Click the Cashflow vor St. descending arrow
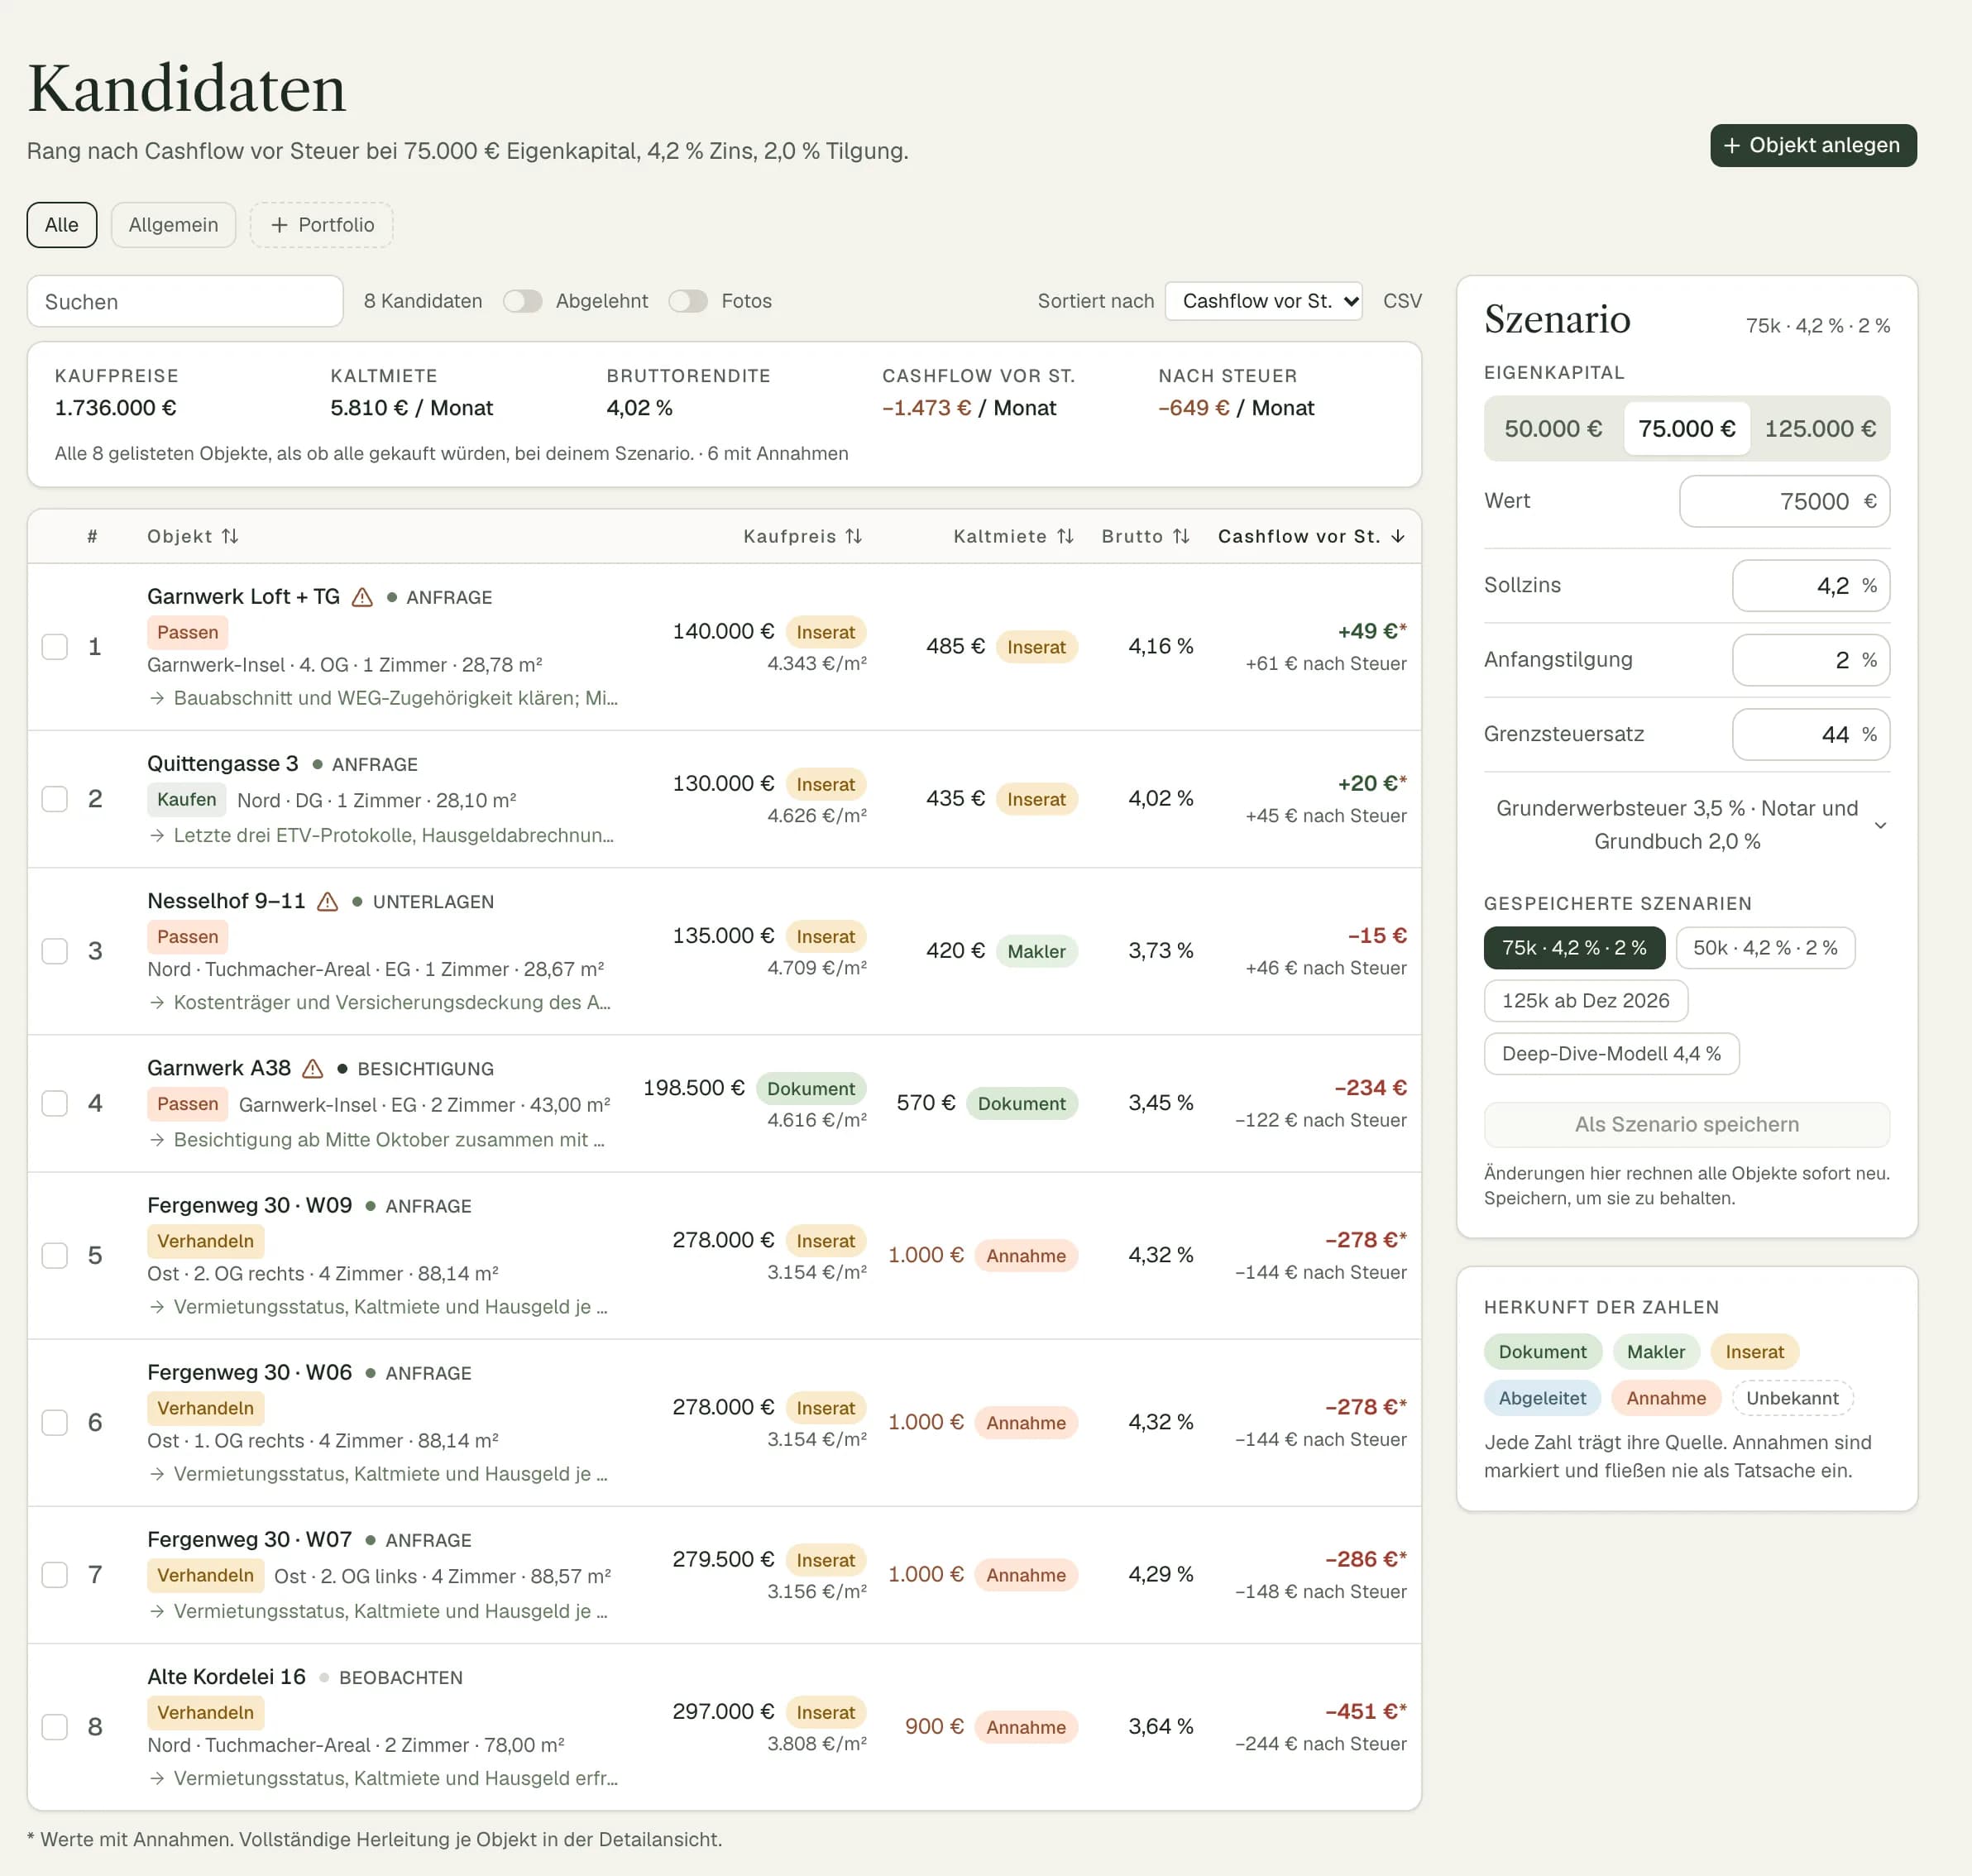The height and width of the screenshot is (1876, 1972). (x=1398, y=536)
